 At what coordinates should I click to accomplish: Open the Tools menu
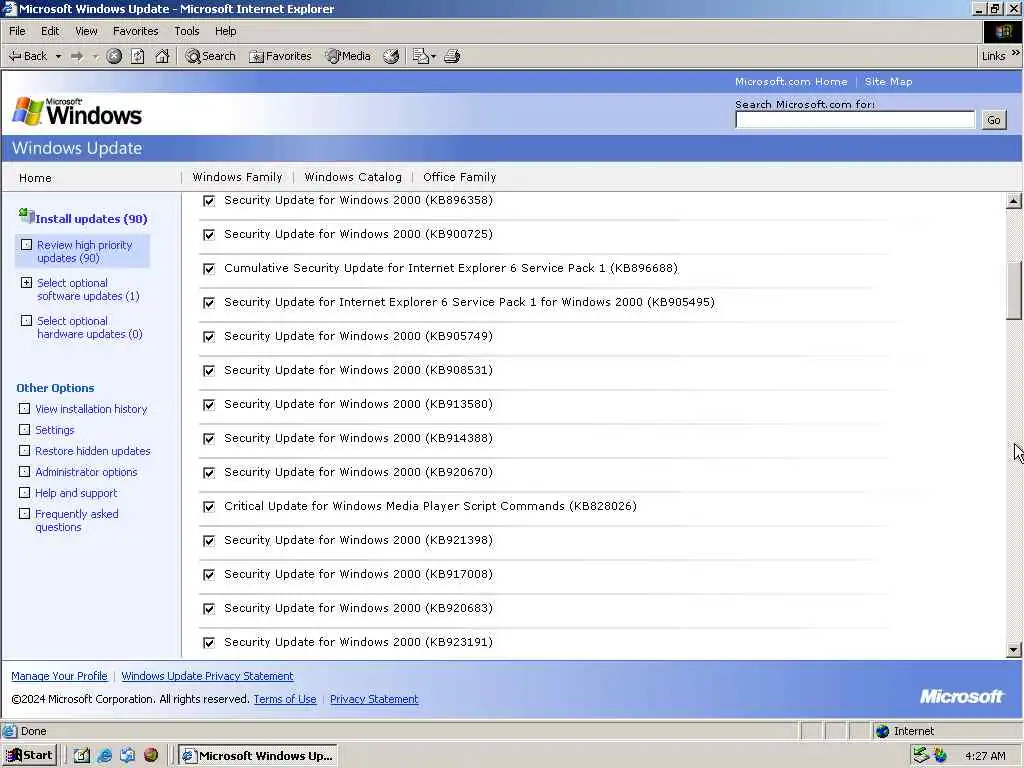click(187, 31)
